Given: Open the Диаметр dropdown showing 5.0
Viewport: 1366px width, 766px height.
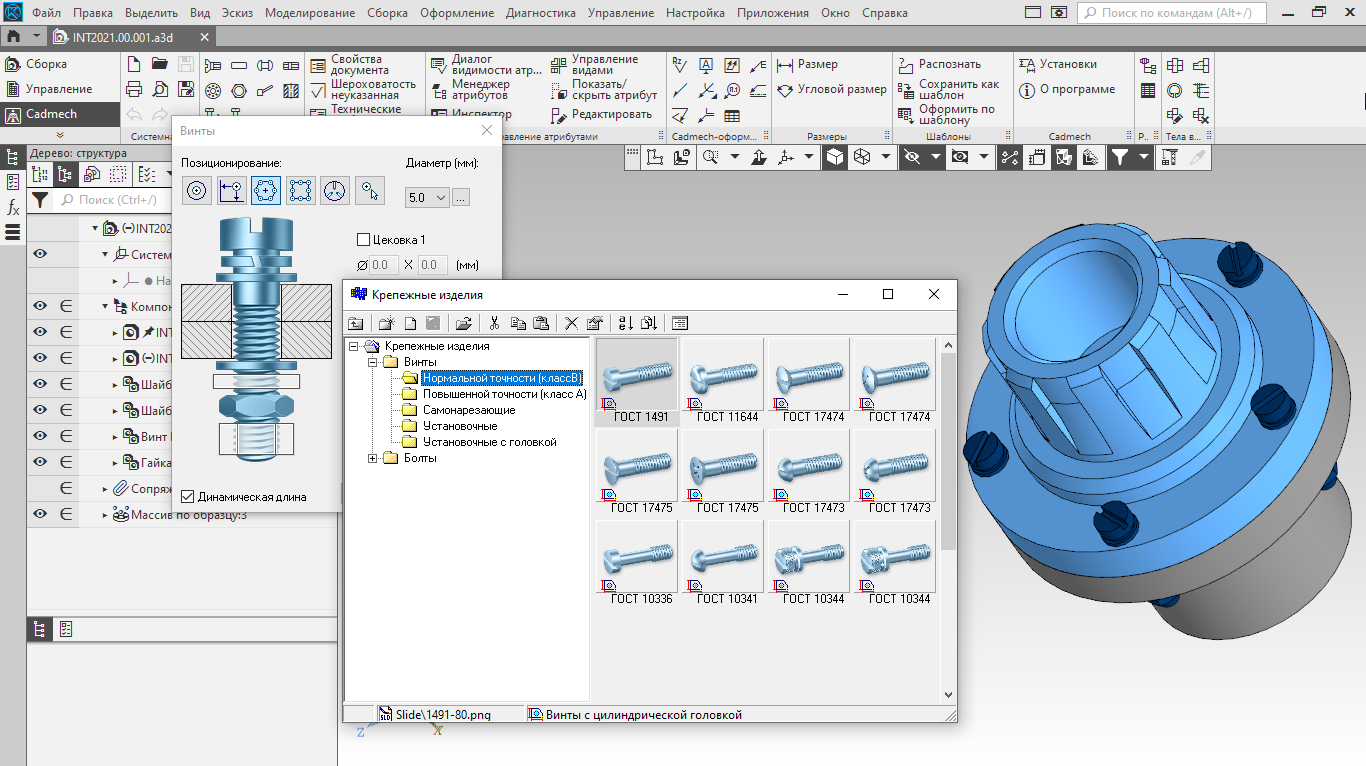Looking at the screenshot, I should [428, 198].
